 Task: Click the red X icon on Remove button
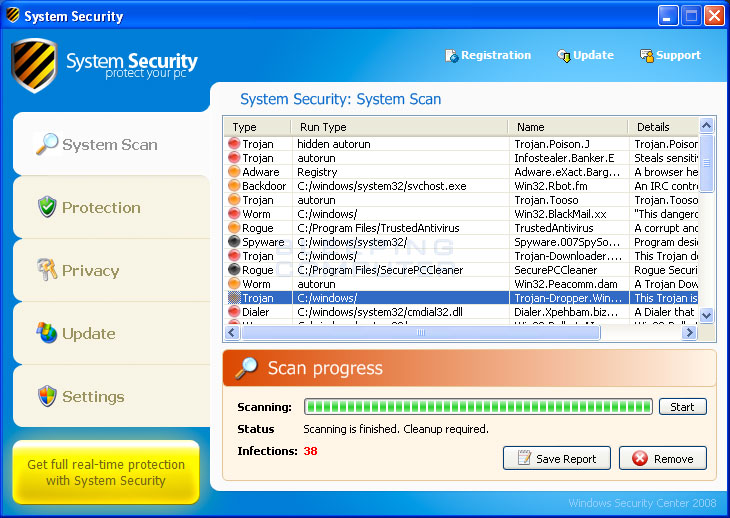640,458
